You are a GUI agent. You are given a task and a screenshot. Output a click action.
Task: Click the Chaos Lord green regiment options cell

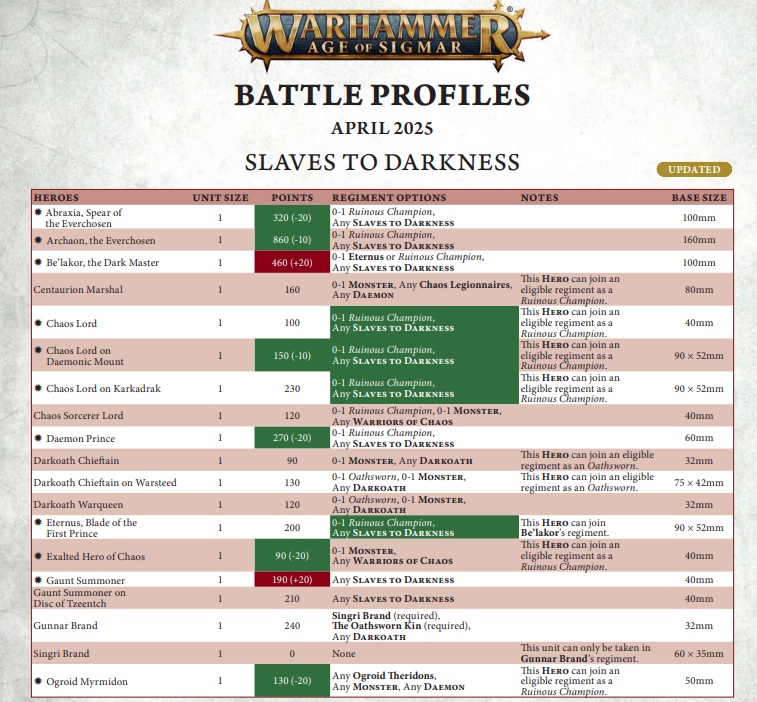click(424, 322)
